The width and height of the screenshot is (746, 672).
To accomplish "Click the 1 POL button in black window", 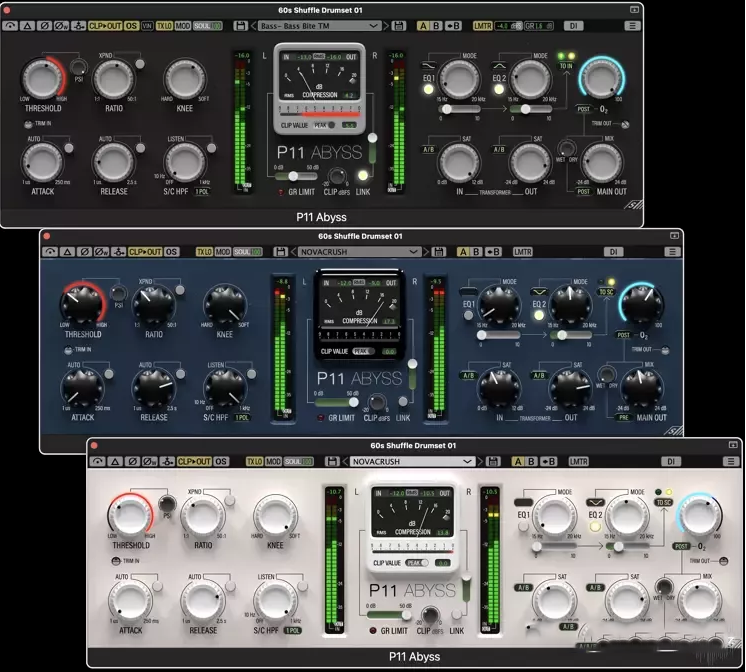I will pyautogui.click(x=202, y=192).
